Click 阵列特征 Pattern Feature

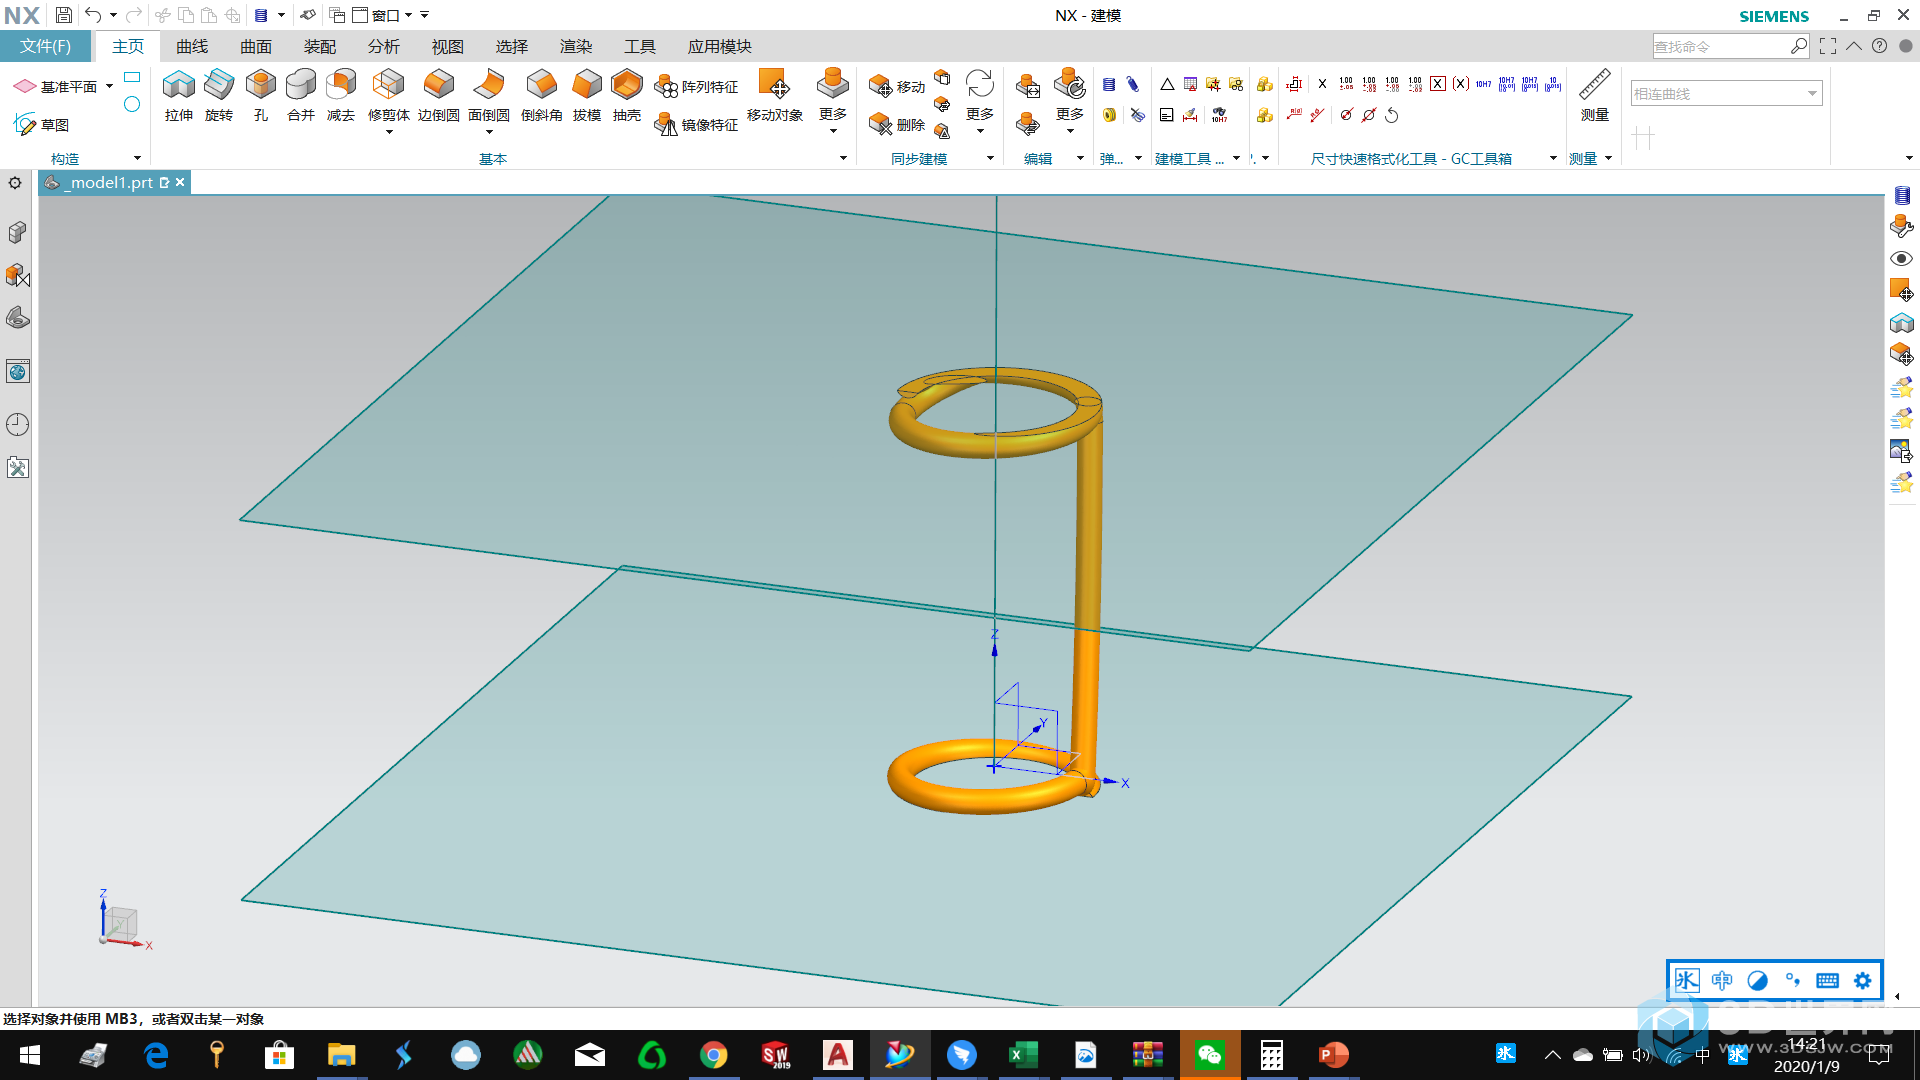tap(696, 87)
